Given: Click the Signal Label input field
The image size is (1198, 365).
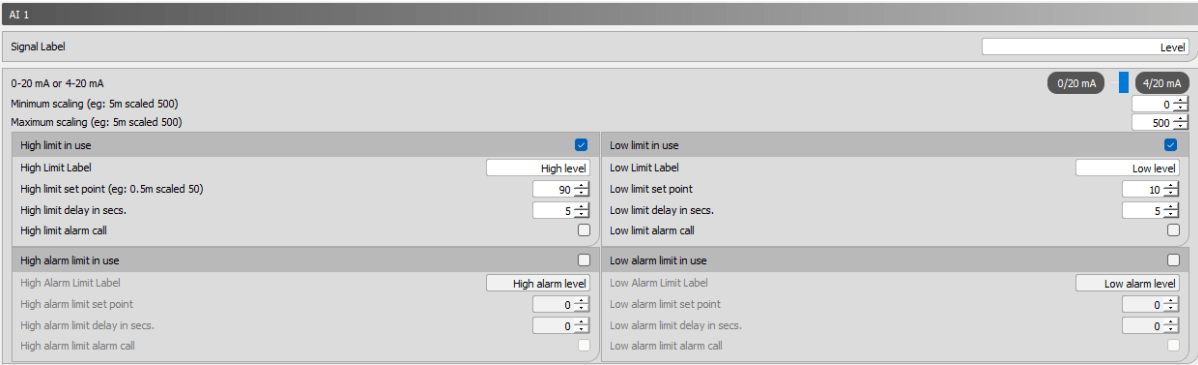Looking at the screenshot, I should pyautogui.click(x=1085, y=47).
